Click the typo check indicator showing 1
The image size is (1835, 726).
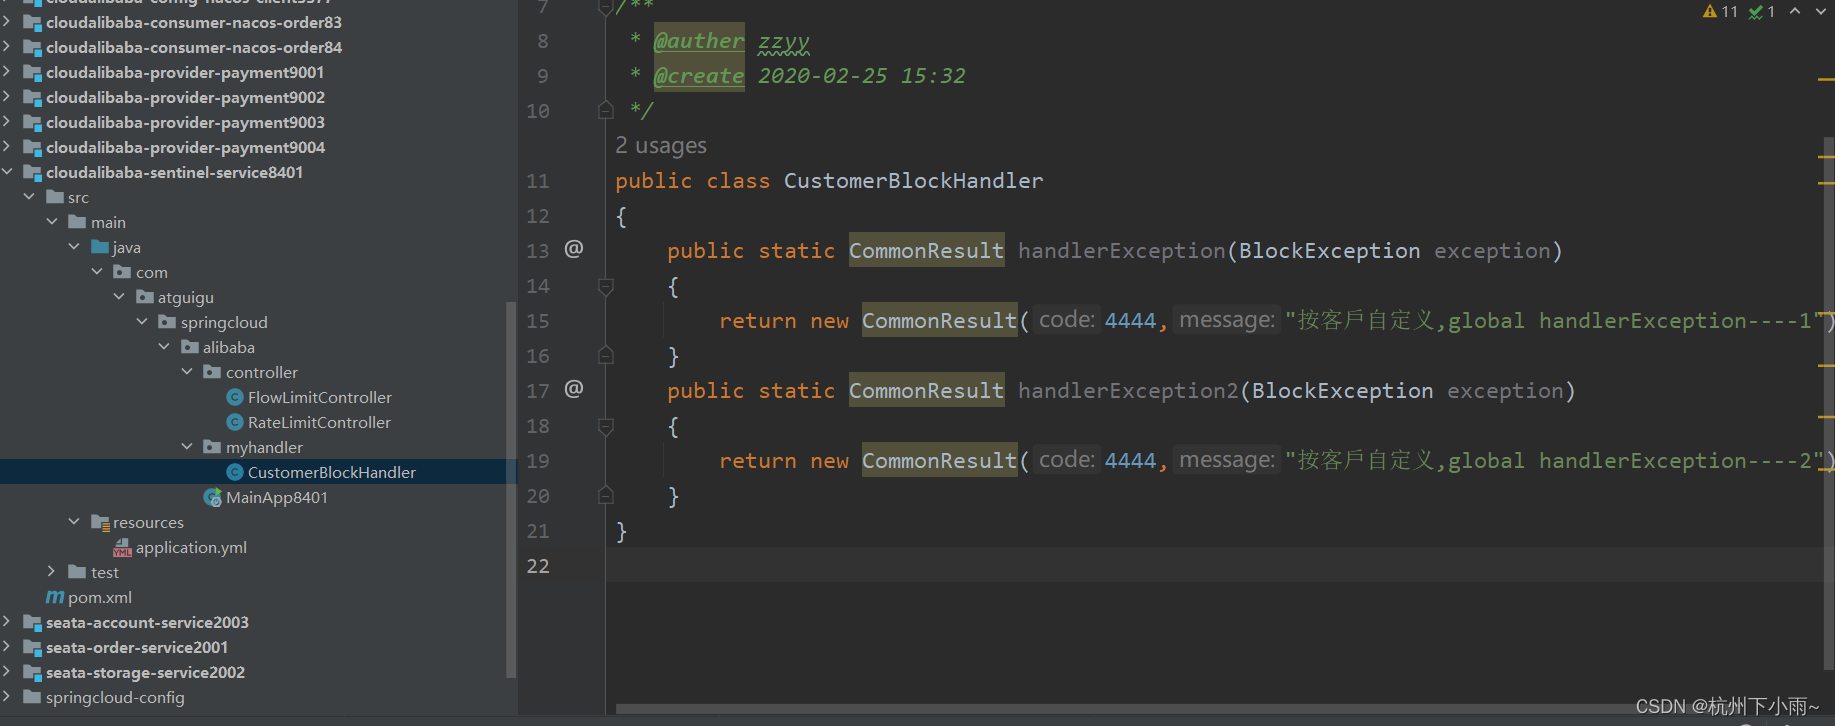[x=1762, y=11]
